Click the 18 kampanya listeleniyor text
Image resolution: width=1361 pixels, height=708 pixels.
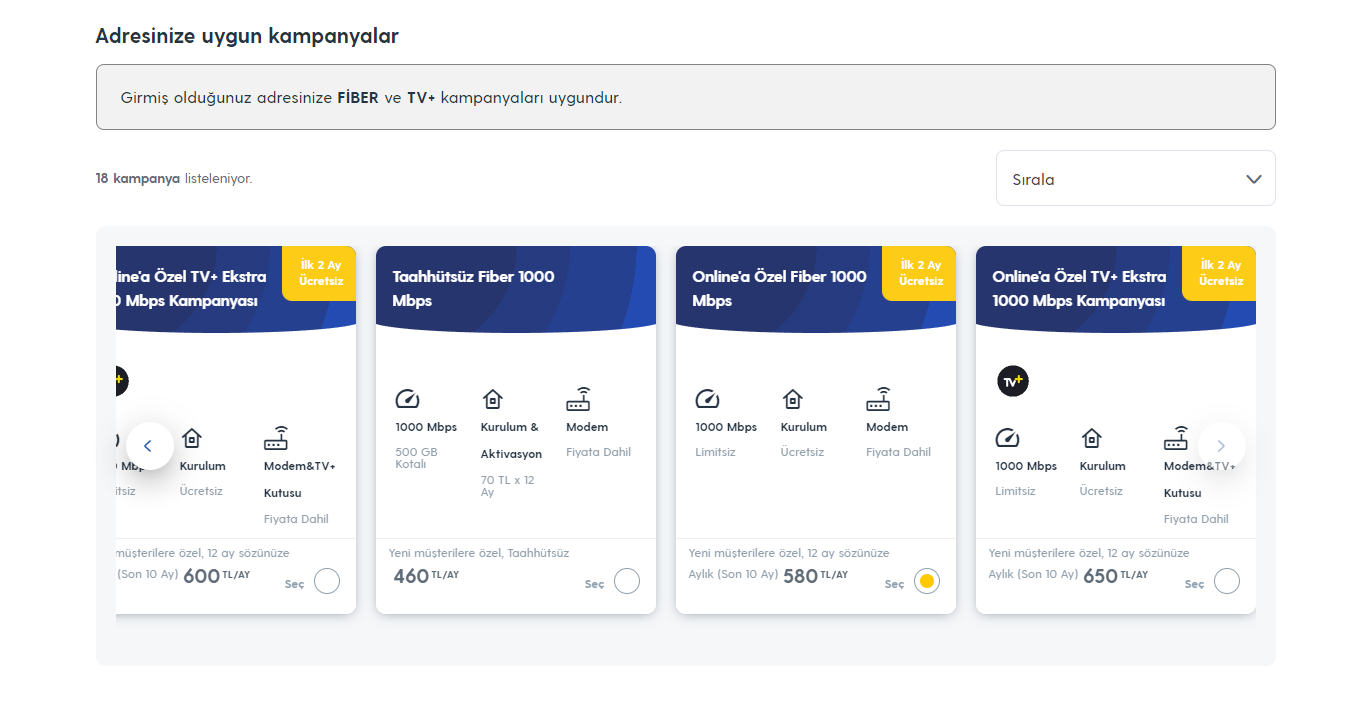(x=174, y=179)
